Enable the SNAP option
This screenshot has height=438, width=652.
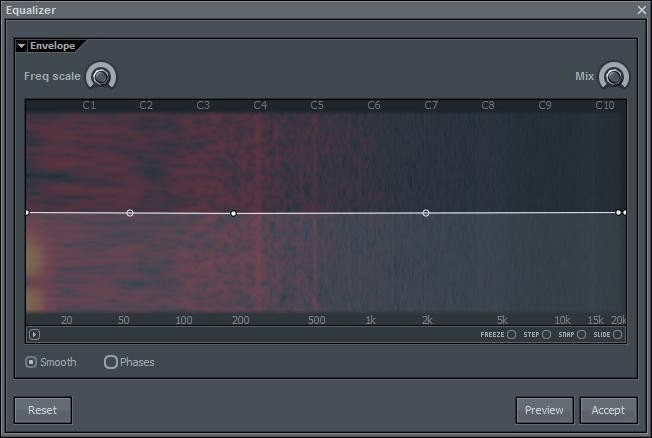click(581, 334)
